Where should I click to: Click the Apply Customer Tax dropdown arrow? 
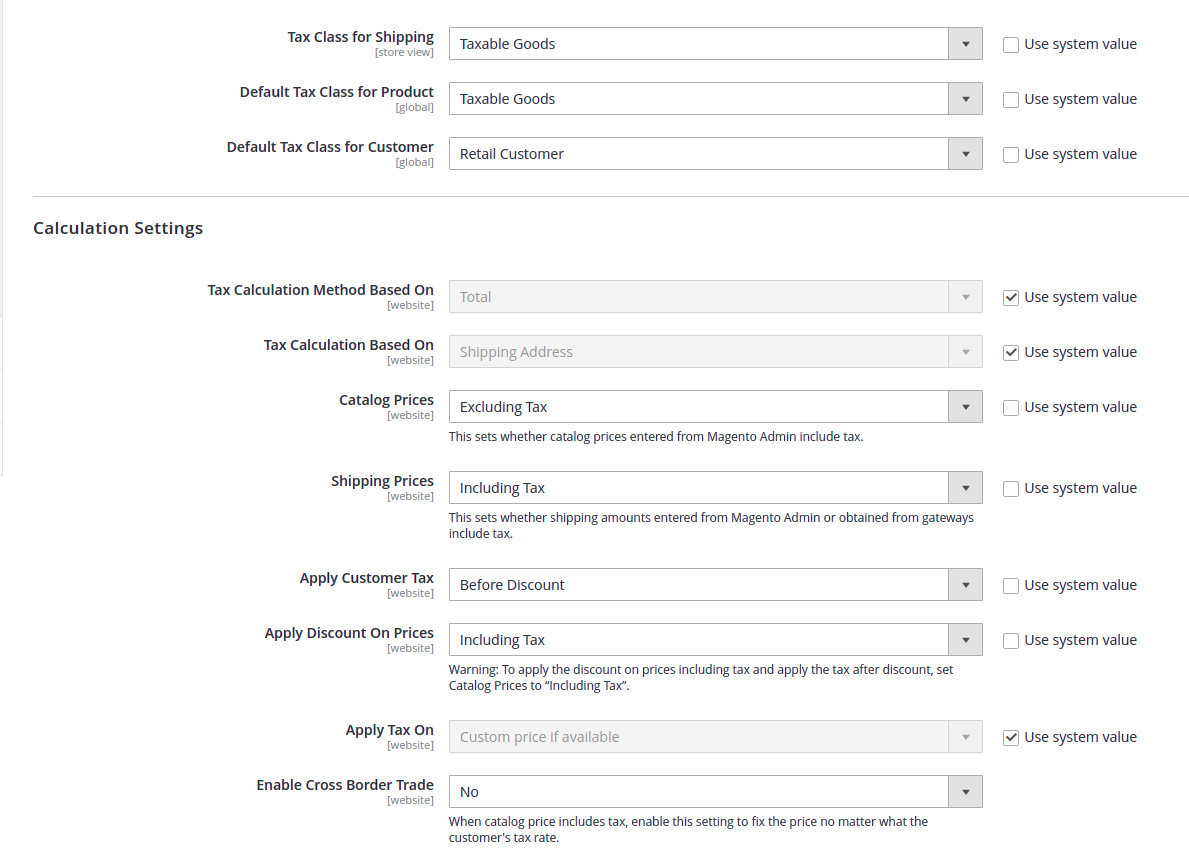(964, 584)
